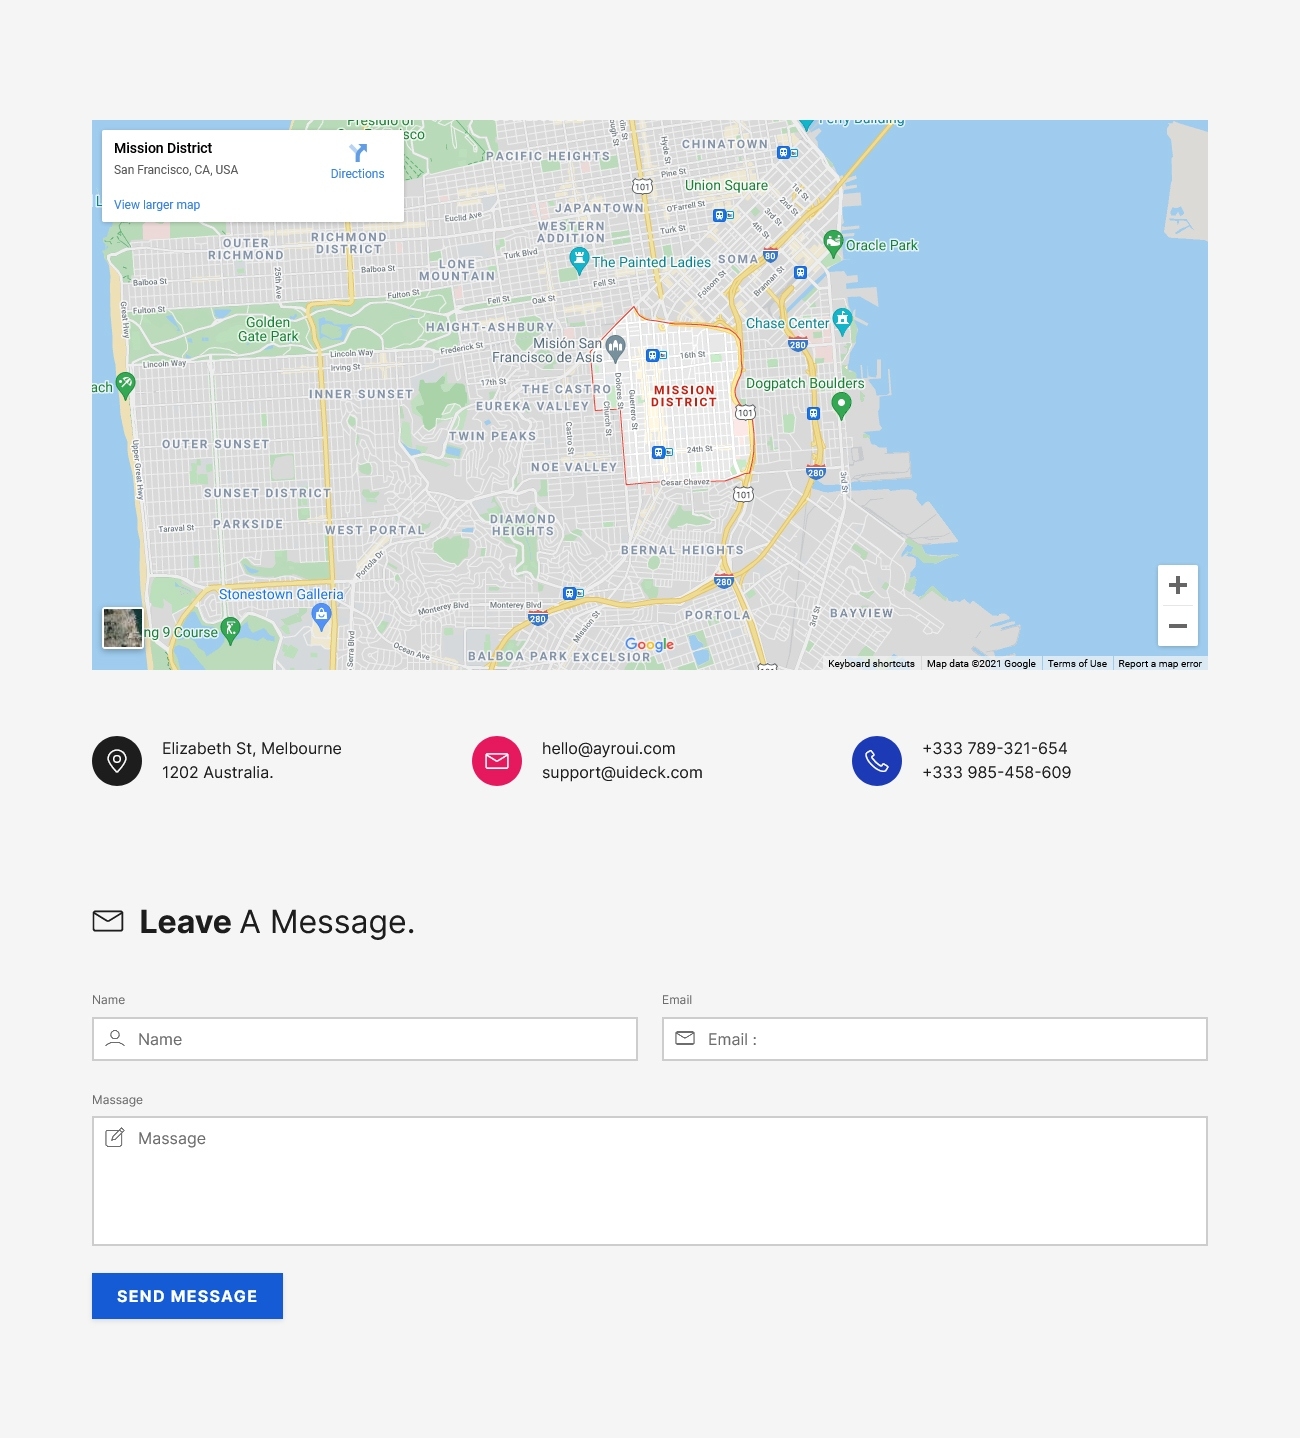Viewport: 1300px width, 1438px height.
Task: Click the BERNAL HEIGHTS map label
Action: [x=682, y=550]
